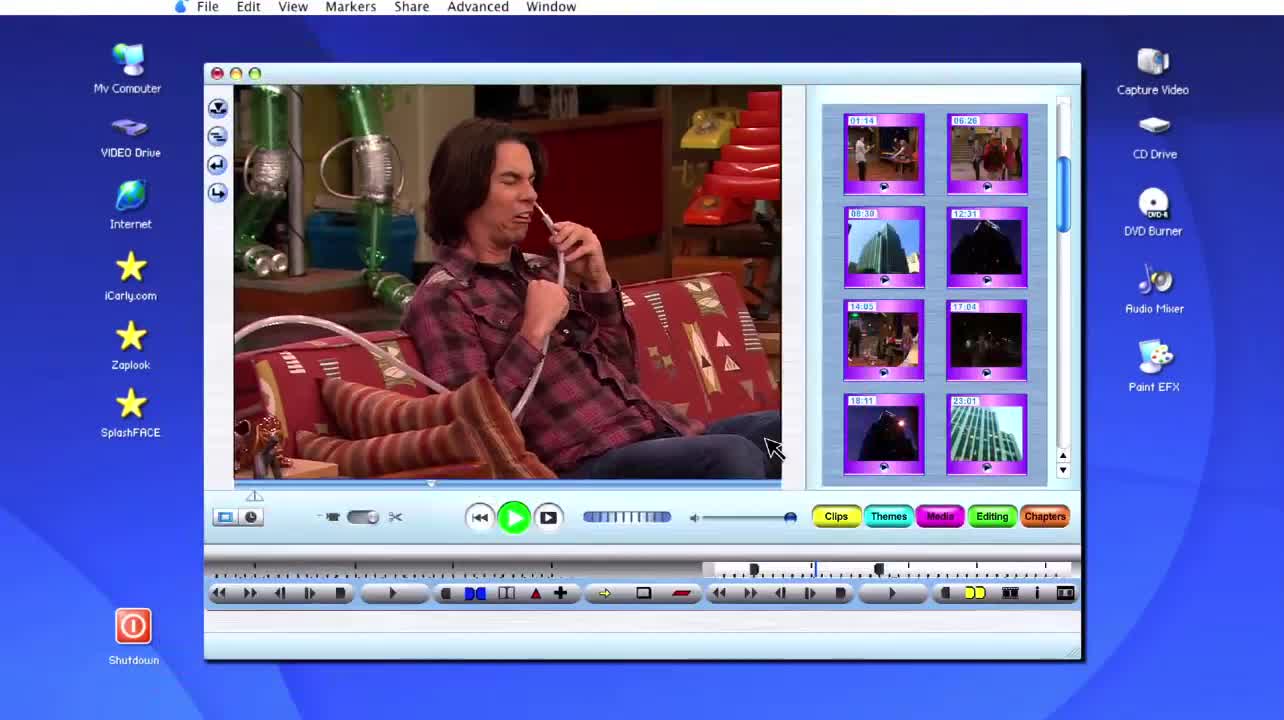
Task: Click the camera icon beside the switch
Action: [332, 517]
